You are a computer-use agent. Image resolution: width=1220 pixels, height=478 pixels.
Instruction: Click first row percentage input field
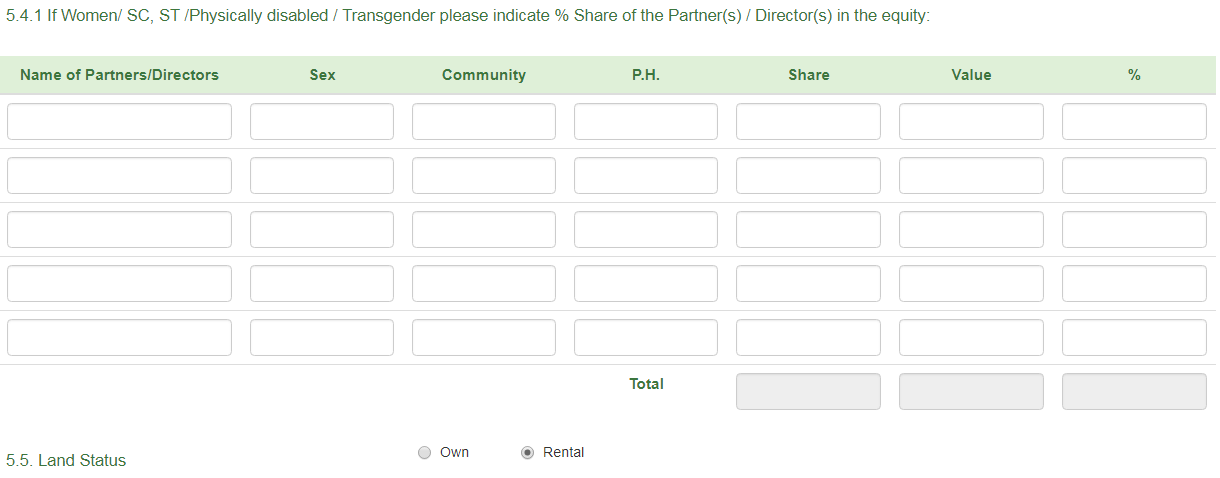click(1134, 122)
